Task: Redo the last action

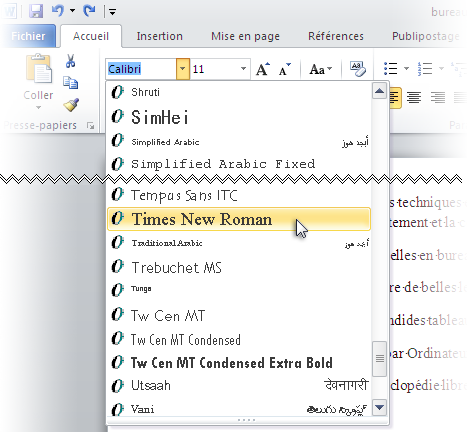Action: 89,11
